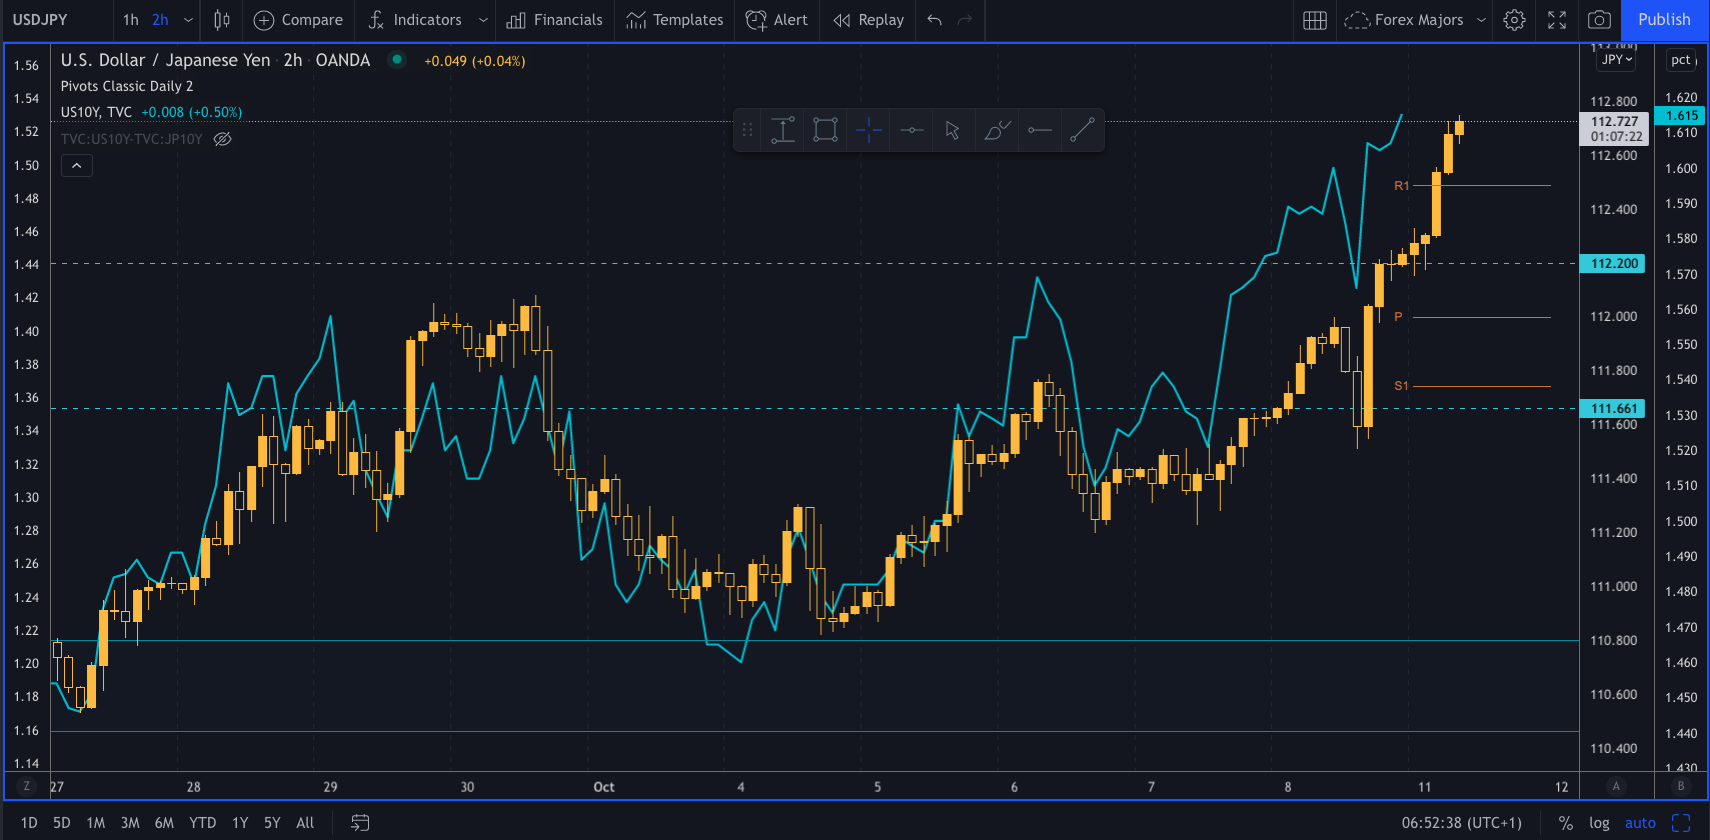Open the Go to date icon
1710x840 pixels.
(361, 823)
